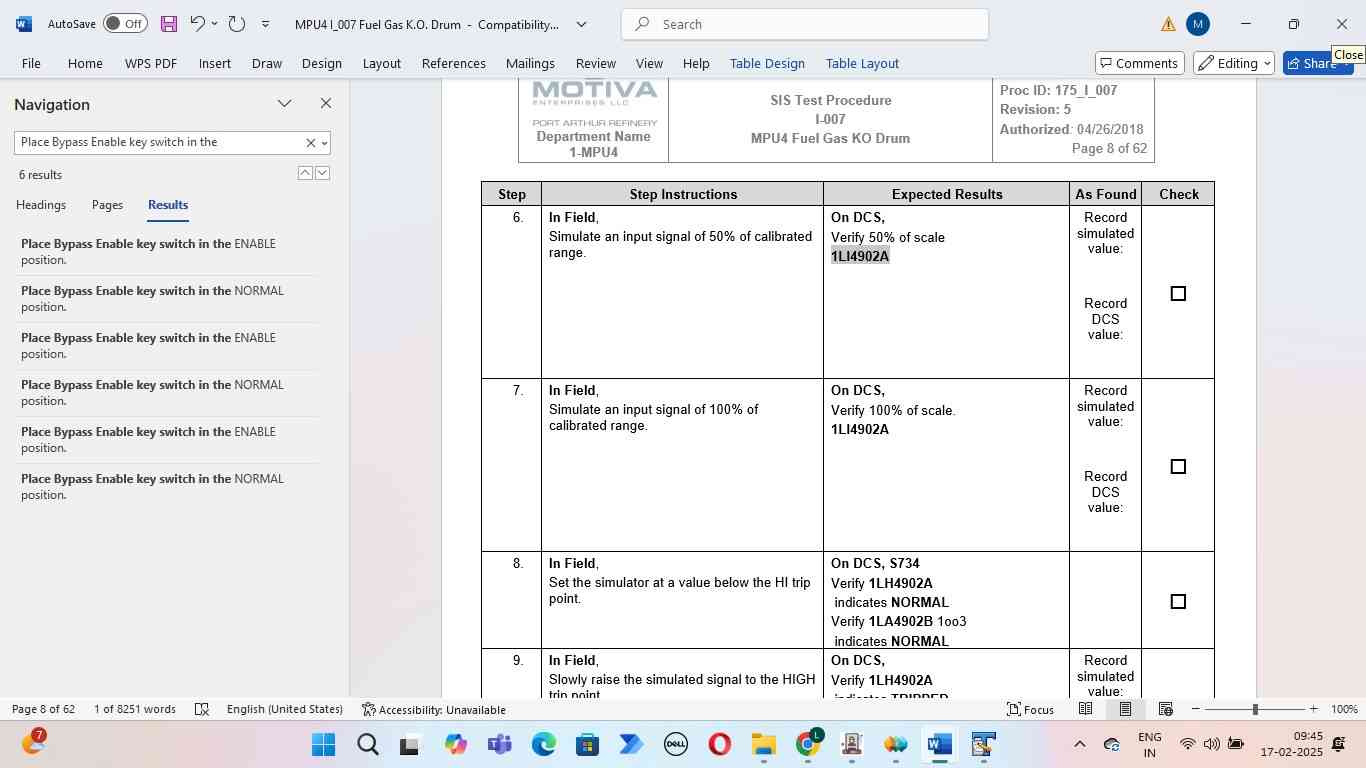Open the Review tab
1366x768 pixels.
coord(595,63)
